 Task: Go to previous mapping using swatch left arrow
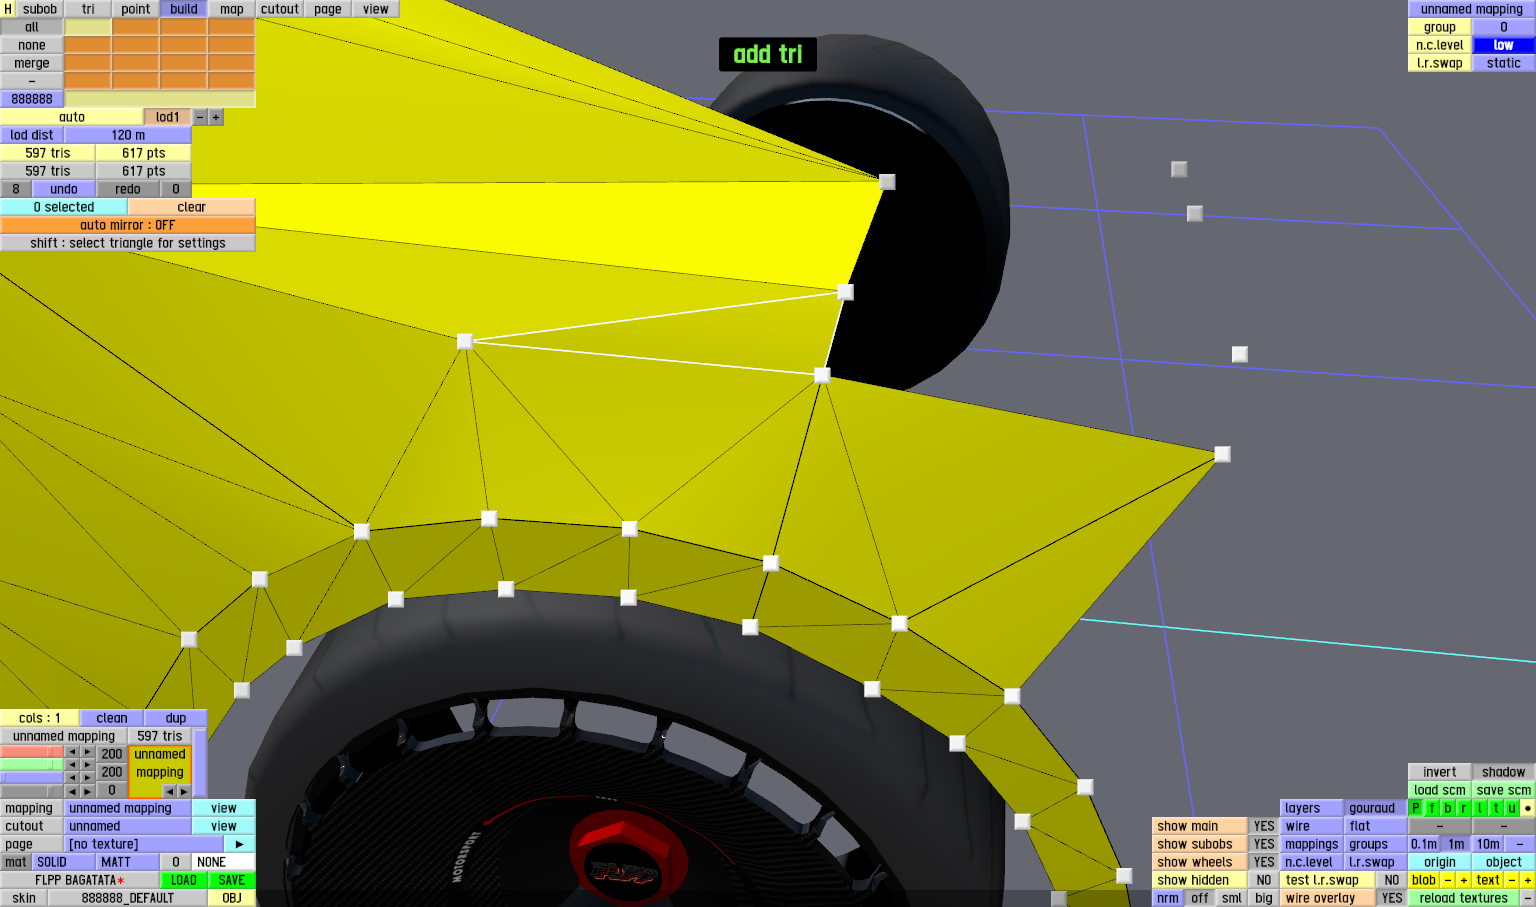(x=168, y=791)
